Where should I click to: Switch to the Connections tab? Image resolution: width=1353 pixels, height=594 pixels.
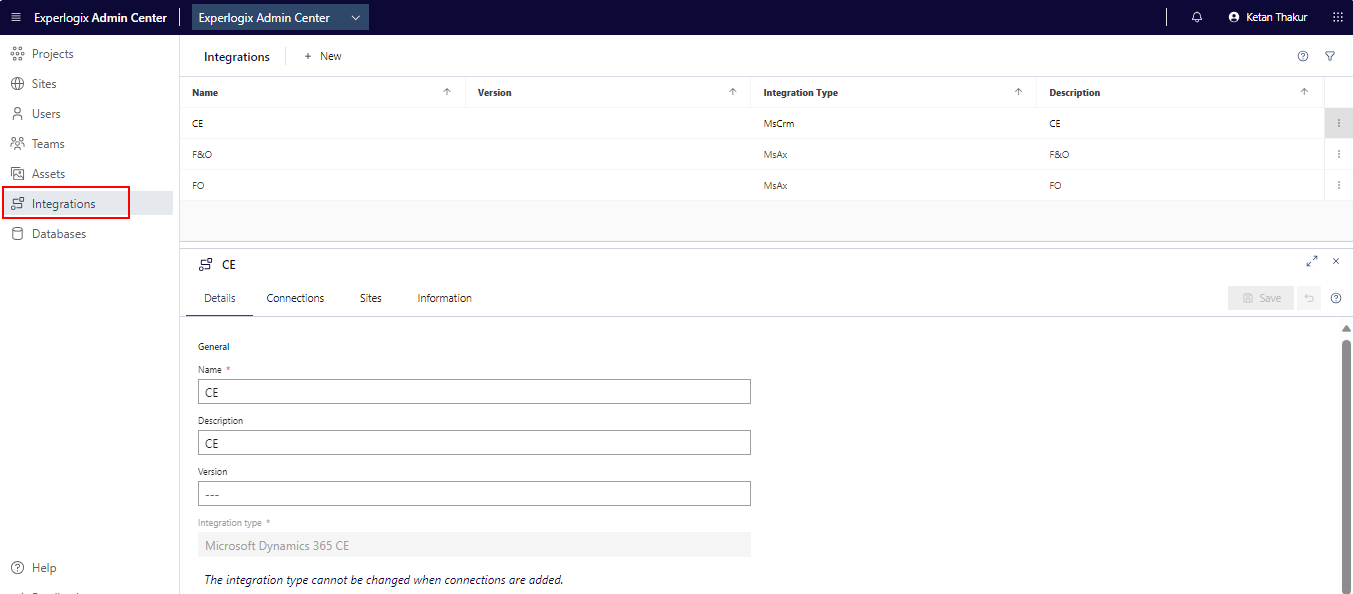pos(295,298)
